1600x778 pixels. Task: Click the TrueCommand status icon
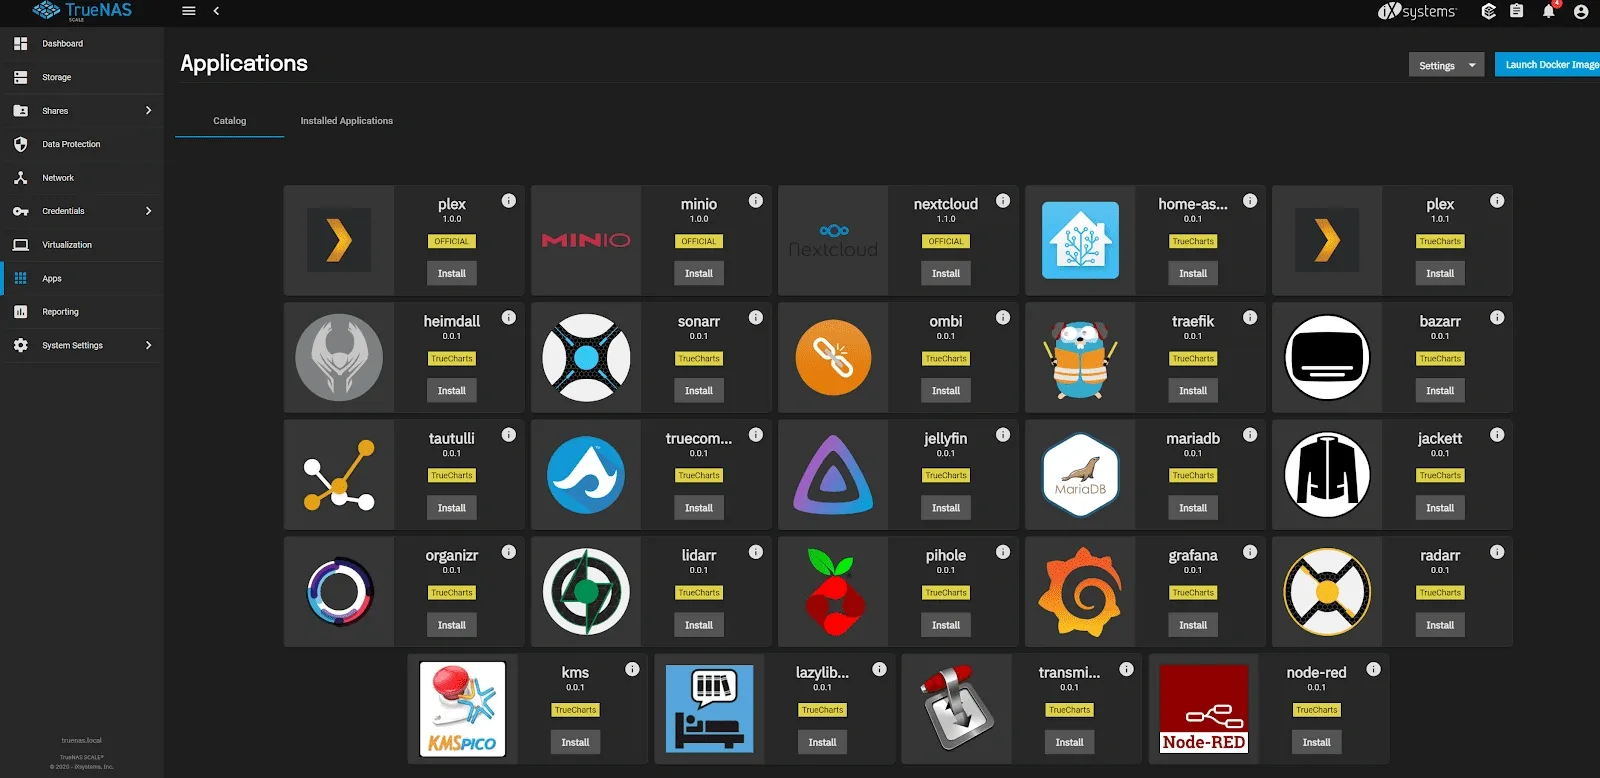1489,11
